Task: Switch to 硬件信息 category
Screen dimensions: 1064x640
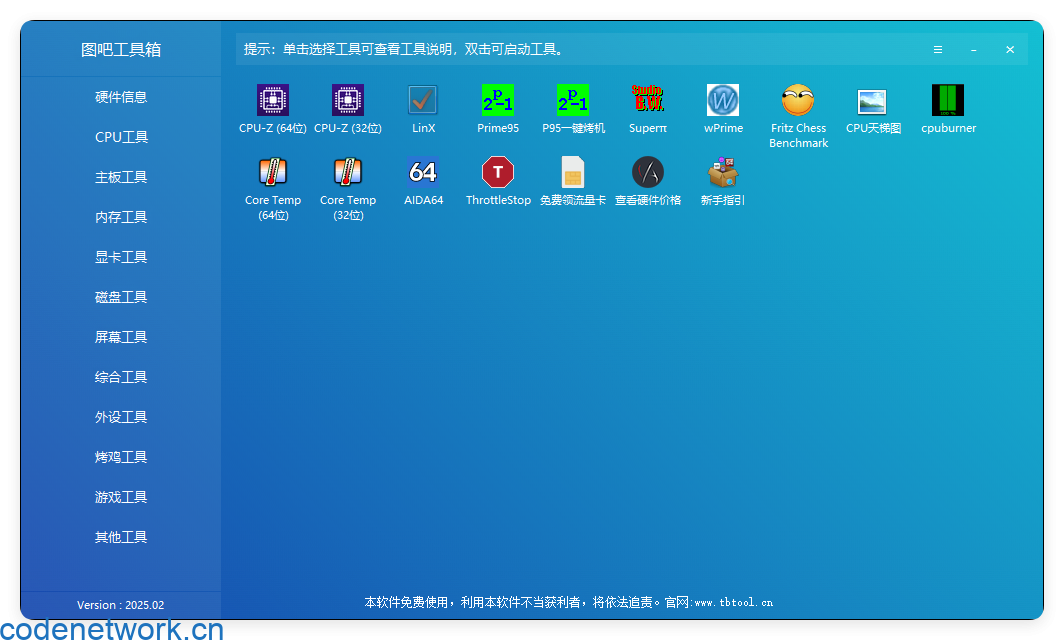Action: [x=121, y=97]
